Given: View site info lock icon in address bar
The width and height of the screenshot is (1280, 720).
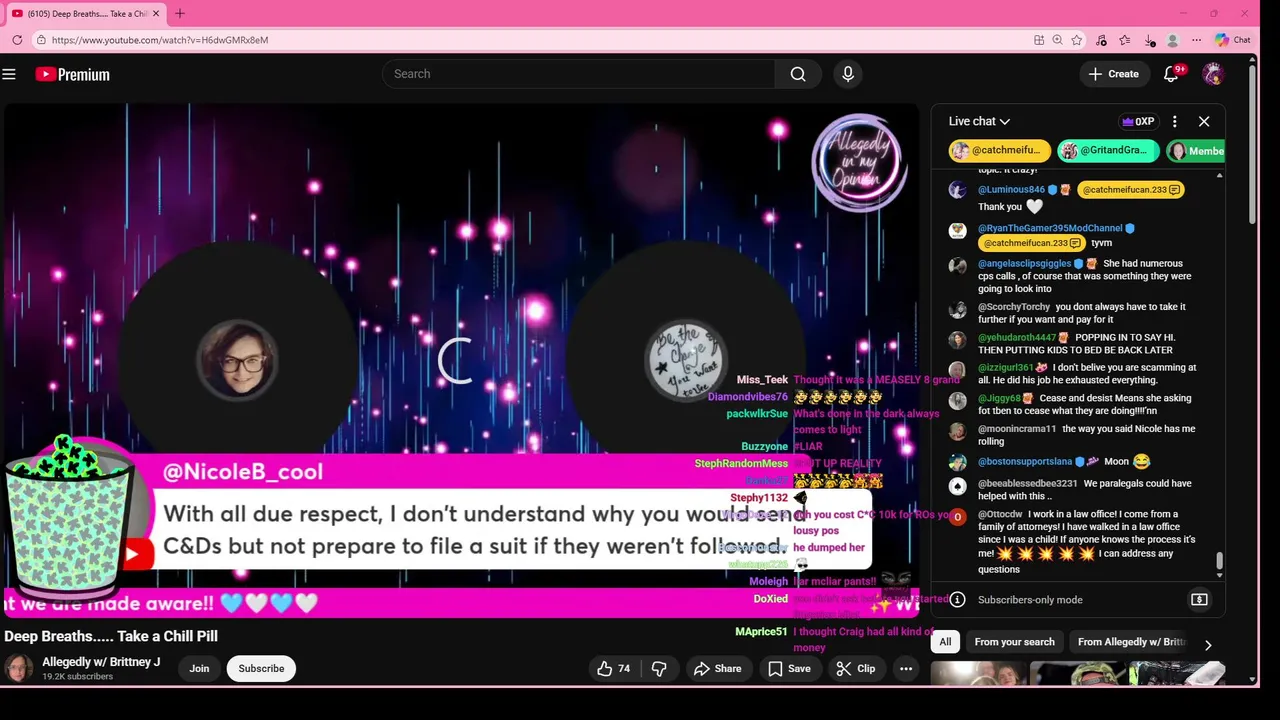Looking at the screenshot, I should pyautogui.click(x=41, y=40).
